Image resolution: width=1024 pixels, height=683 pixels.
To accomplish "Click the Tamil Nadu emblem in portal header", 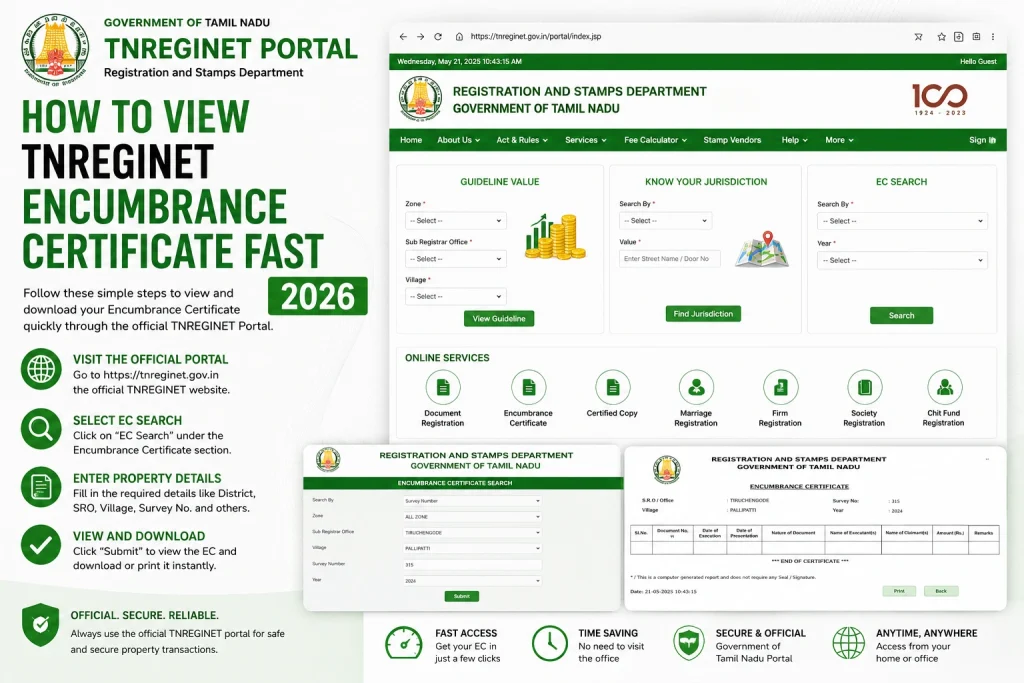I will pyautogui.click(x=421, y=99).
